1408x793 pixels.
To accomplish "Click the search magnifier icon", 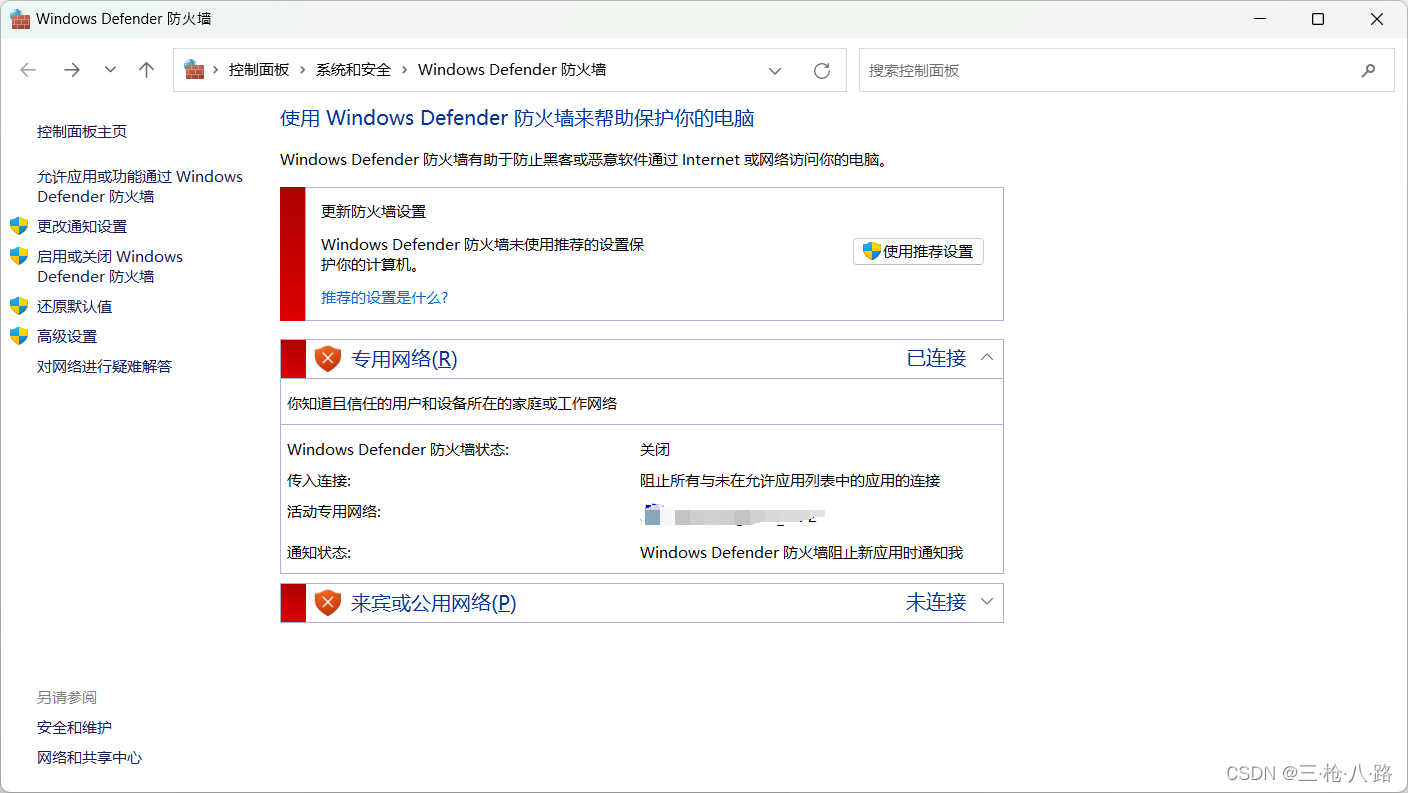I will [1368, 71].
